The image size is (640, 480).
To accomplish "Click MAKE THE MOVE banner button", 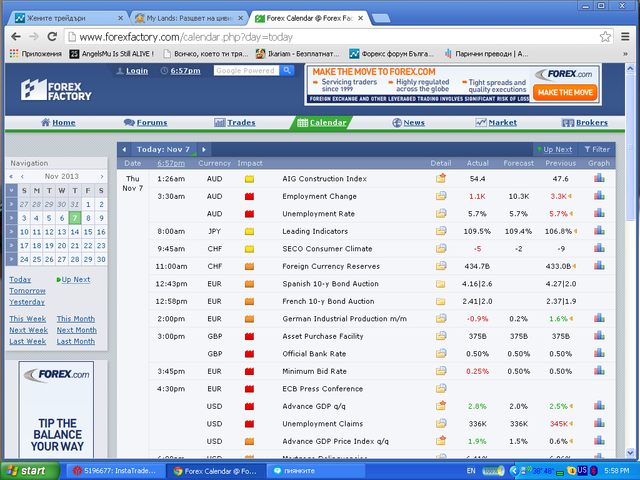I will (x=565, y=93).
